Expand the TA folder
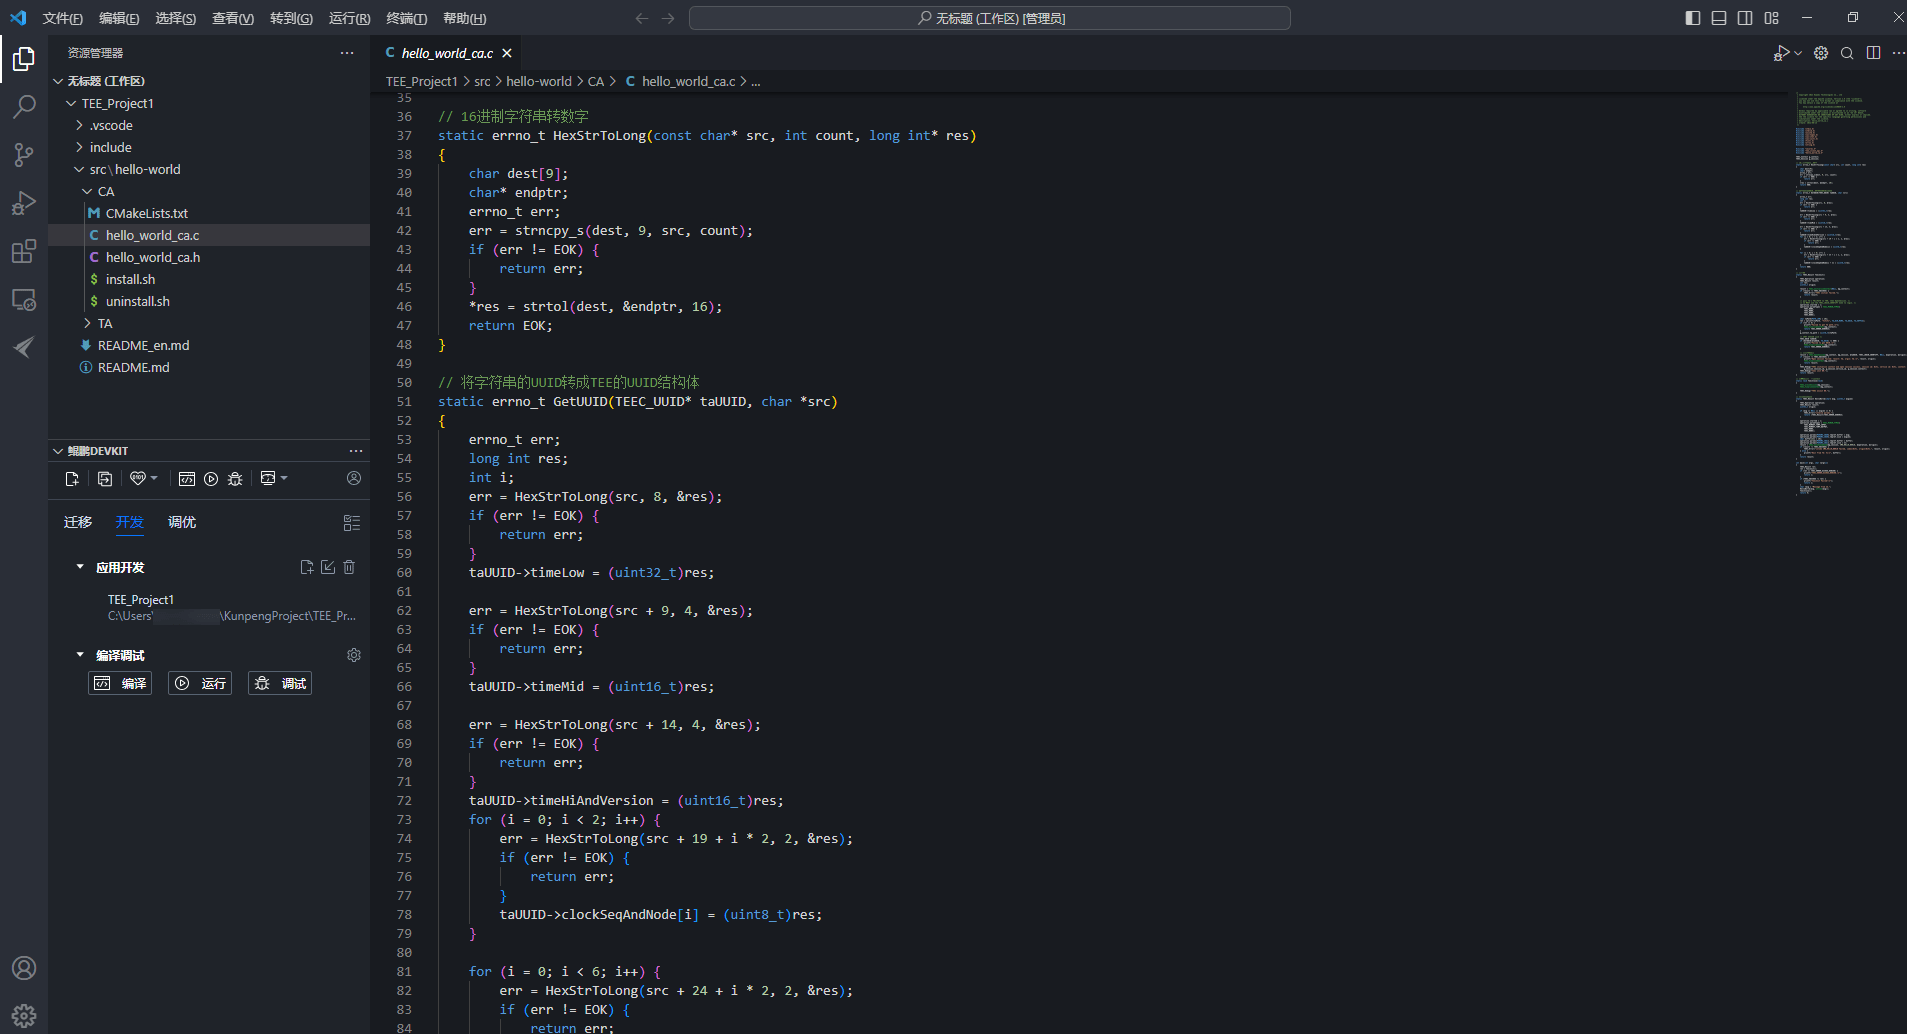The width and height of the screenshot is (1907, 1034). (x=87, y=323)
